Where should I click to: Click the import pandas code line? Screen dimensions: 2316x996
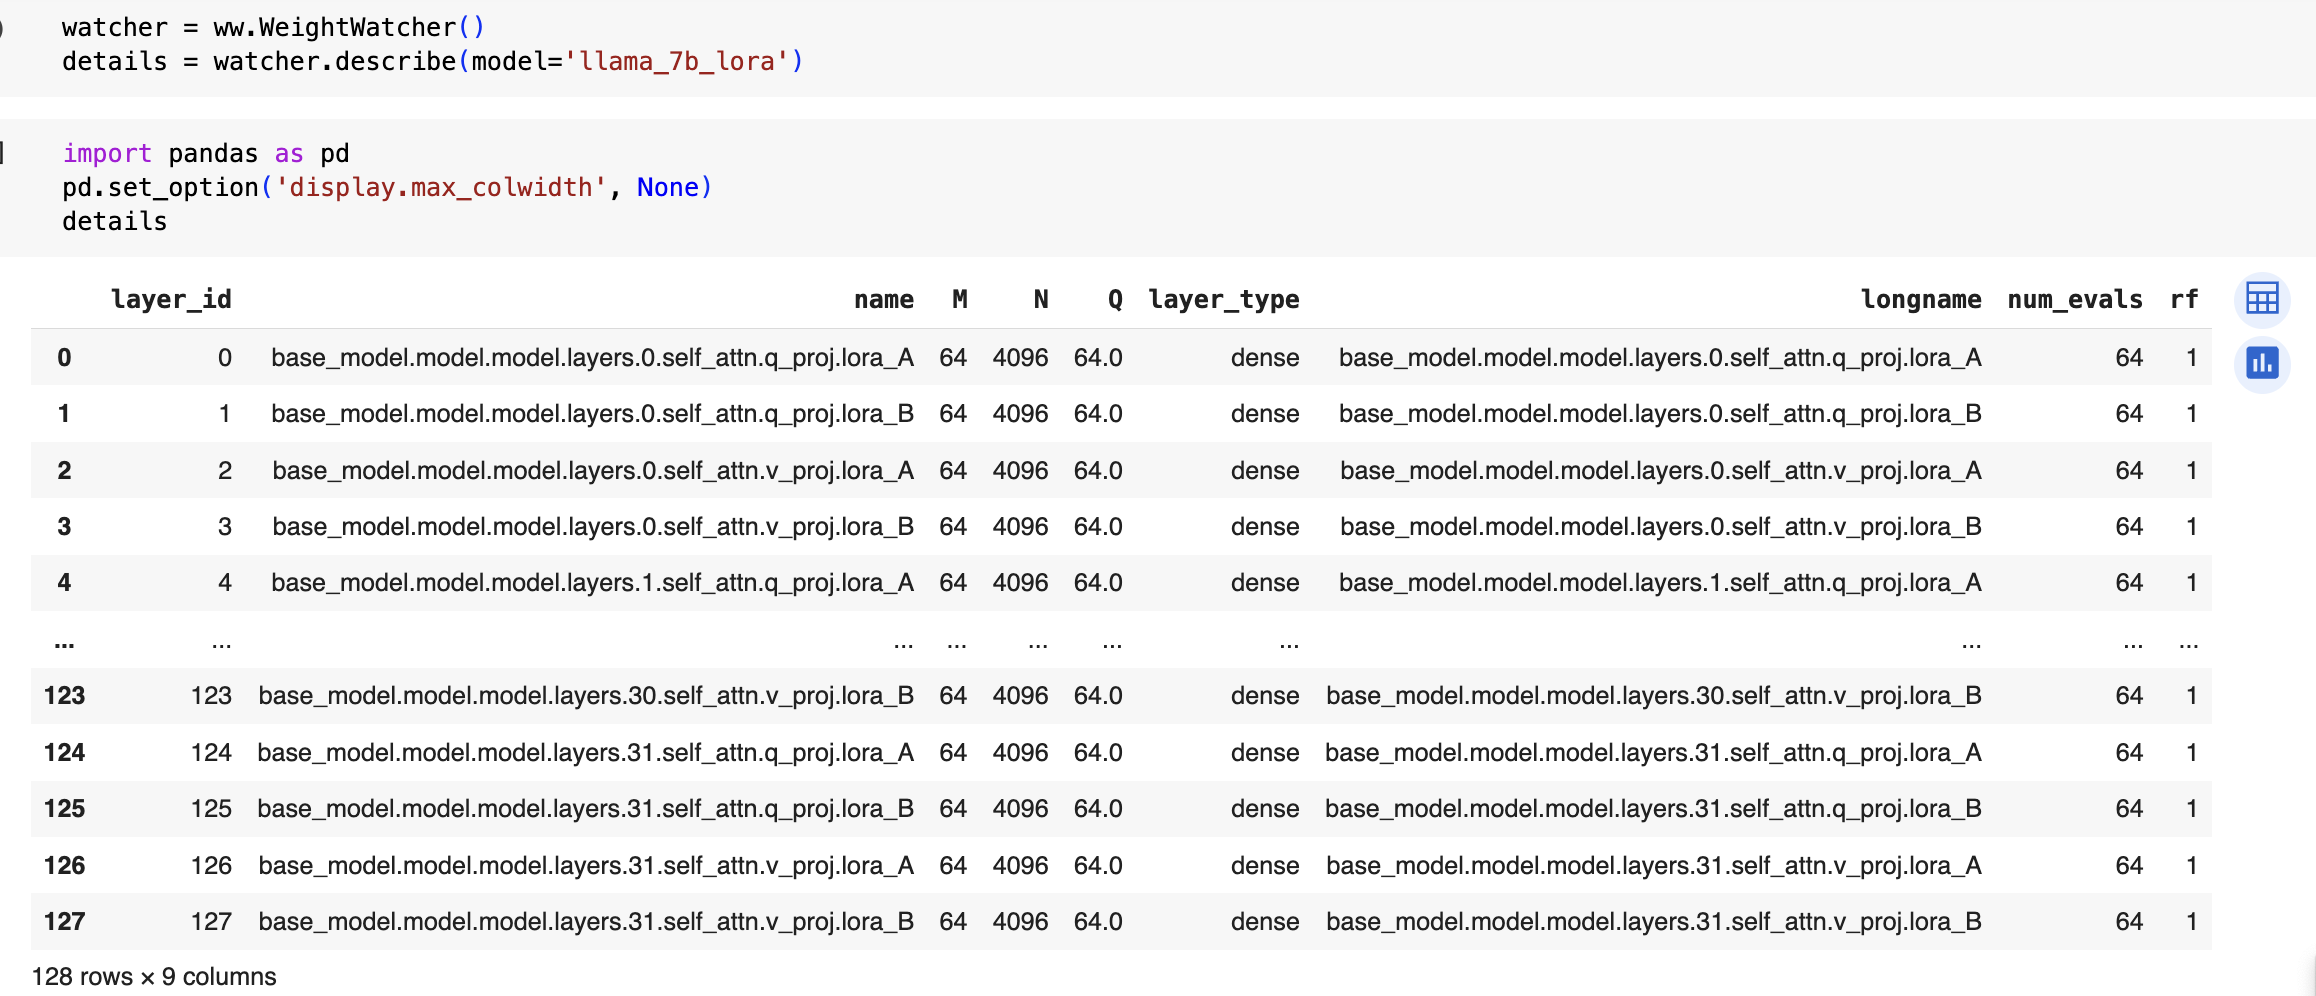[x=206, y=154]
